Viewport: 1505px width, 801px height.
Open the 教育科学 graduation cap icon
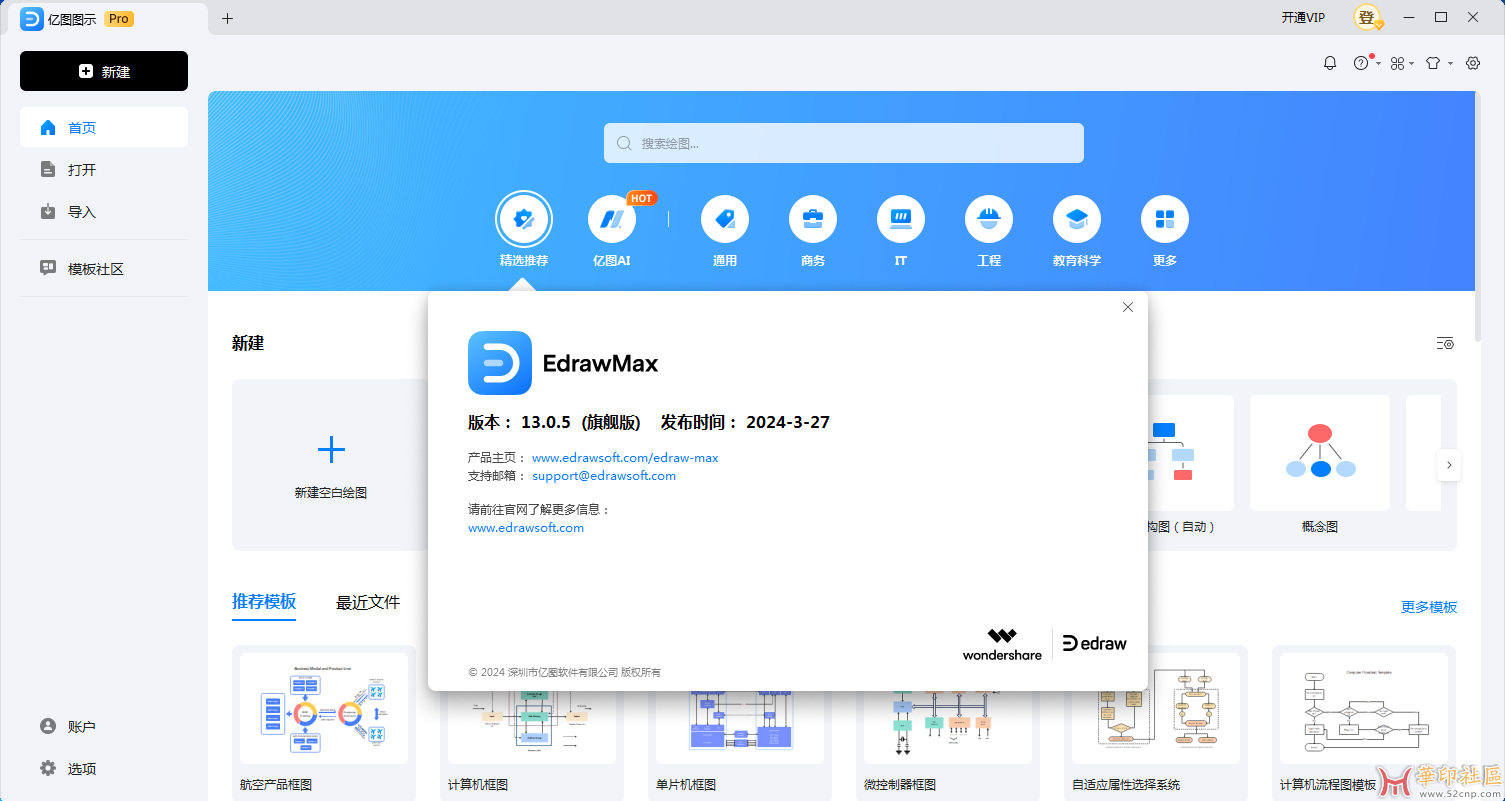pos(1076,218)
